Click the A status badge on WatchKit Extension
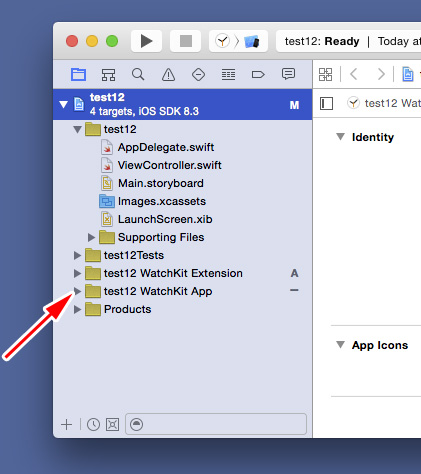This screenshot has height=474, width=421. pyautogui.click(x=294, y=273)
